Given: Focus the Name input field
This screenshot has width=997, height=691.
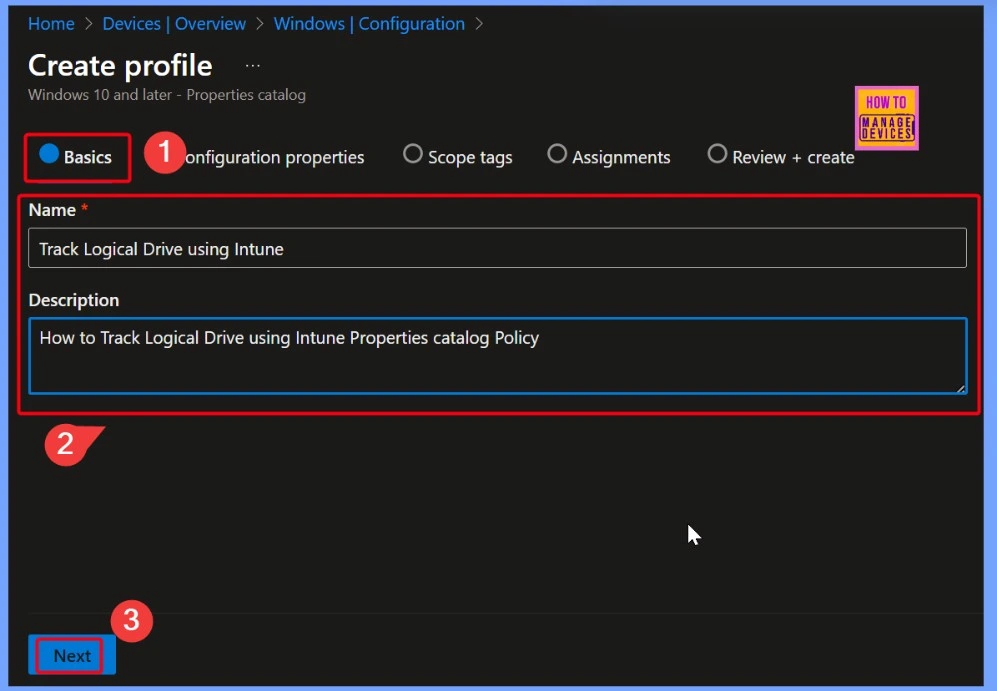Looking at the screenshot, I should pos(497,248).
